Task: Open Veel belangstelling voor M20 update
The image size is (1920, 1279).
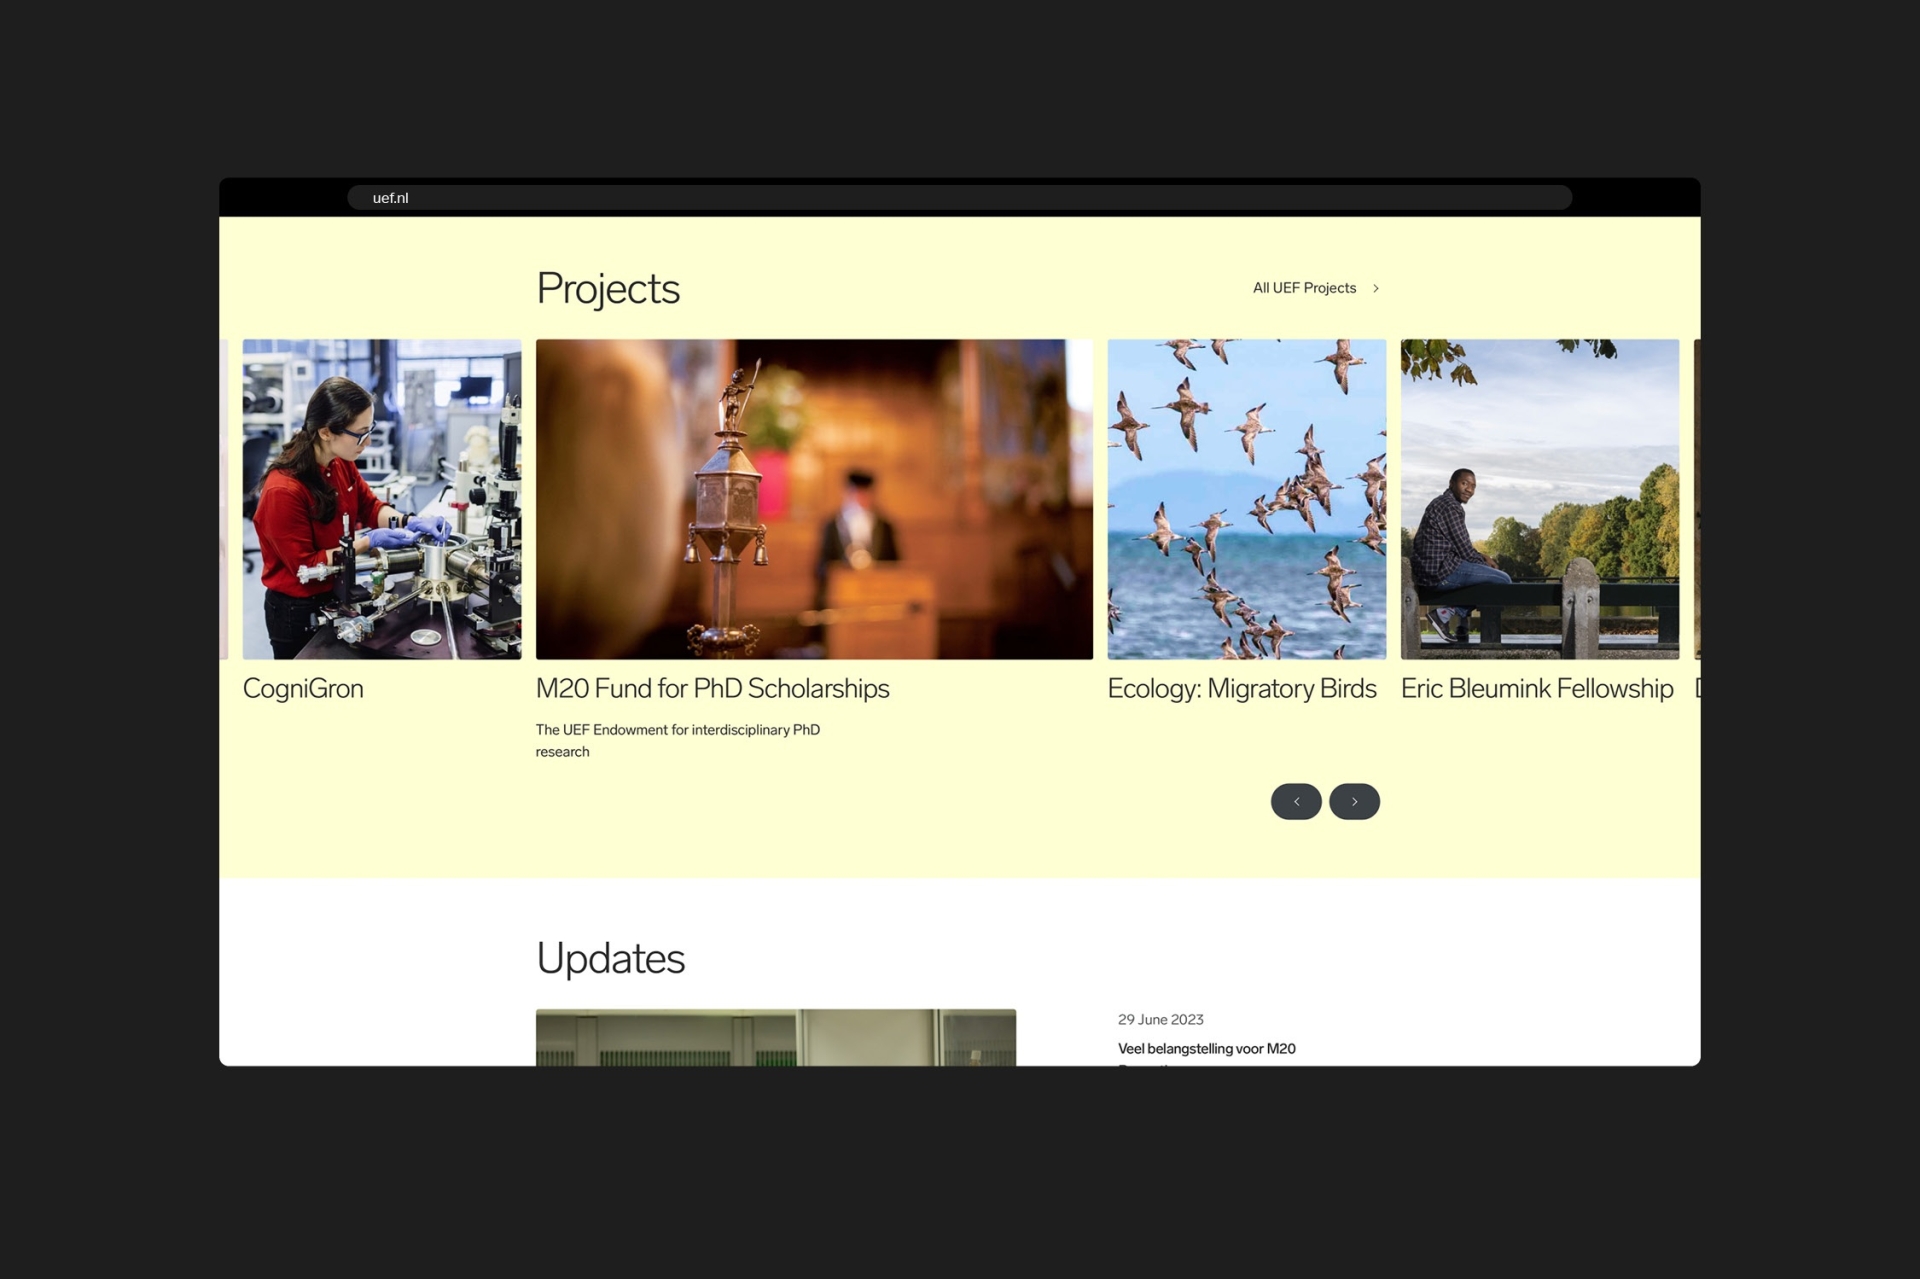Action: [1206, 1048]
